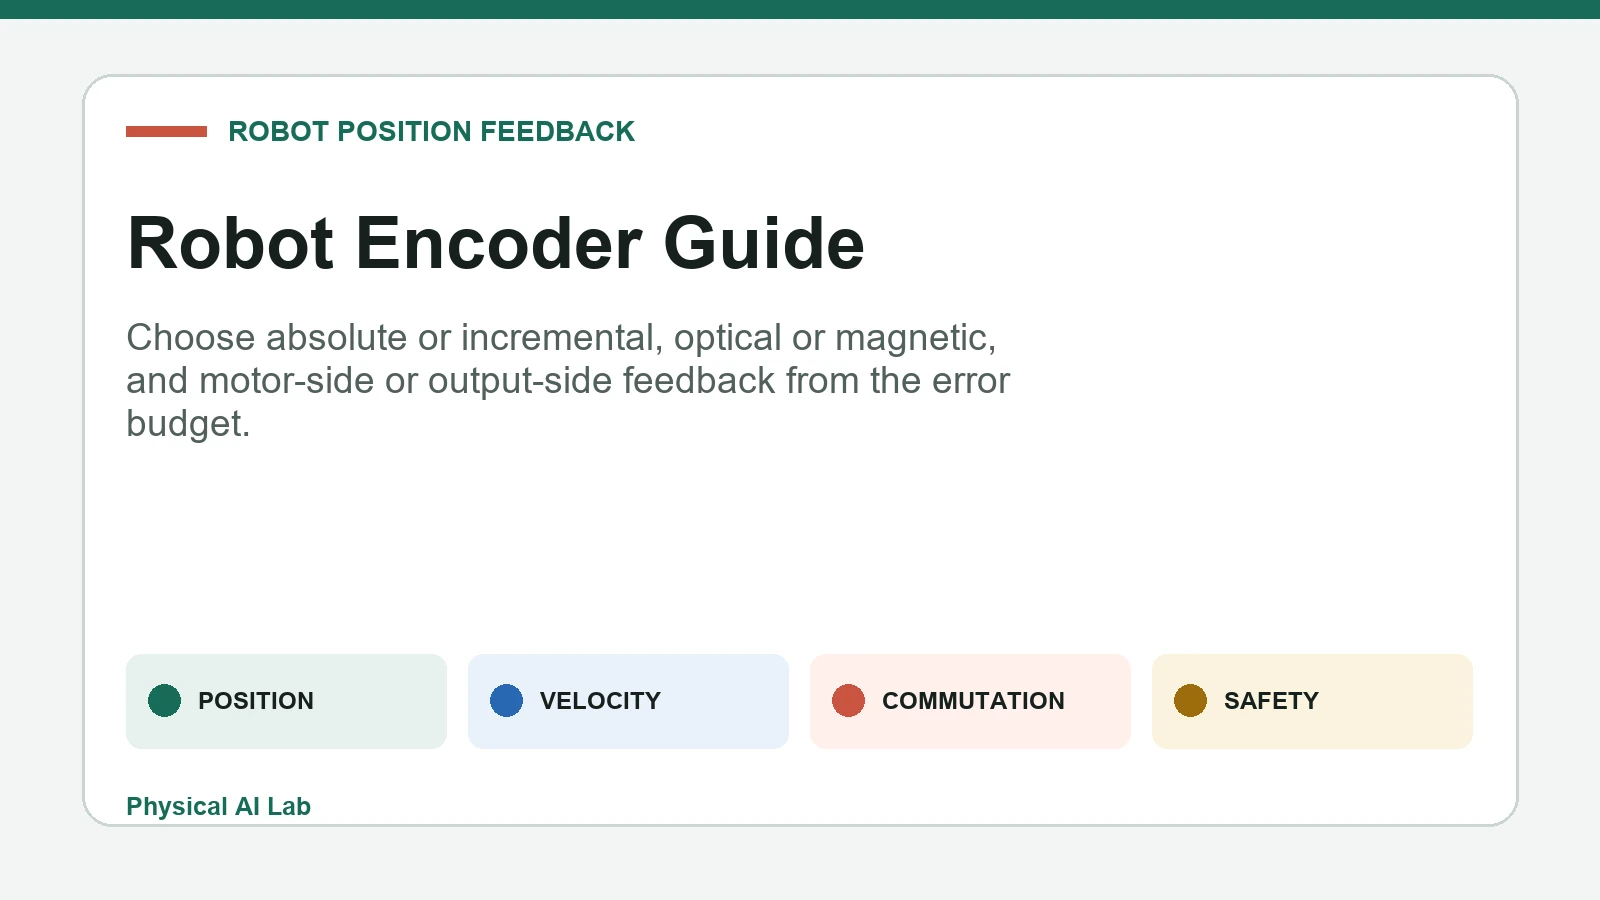Select the COMMUTATION chip label

(x=973, y=701)
